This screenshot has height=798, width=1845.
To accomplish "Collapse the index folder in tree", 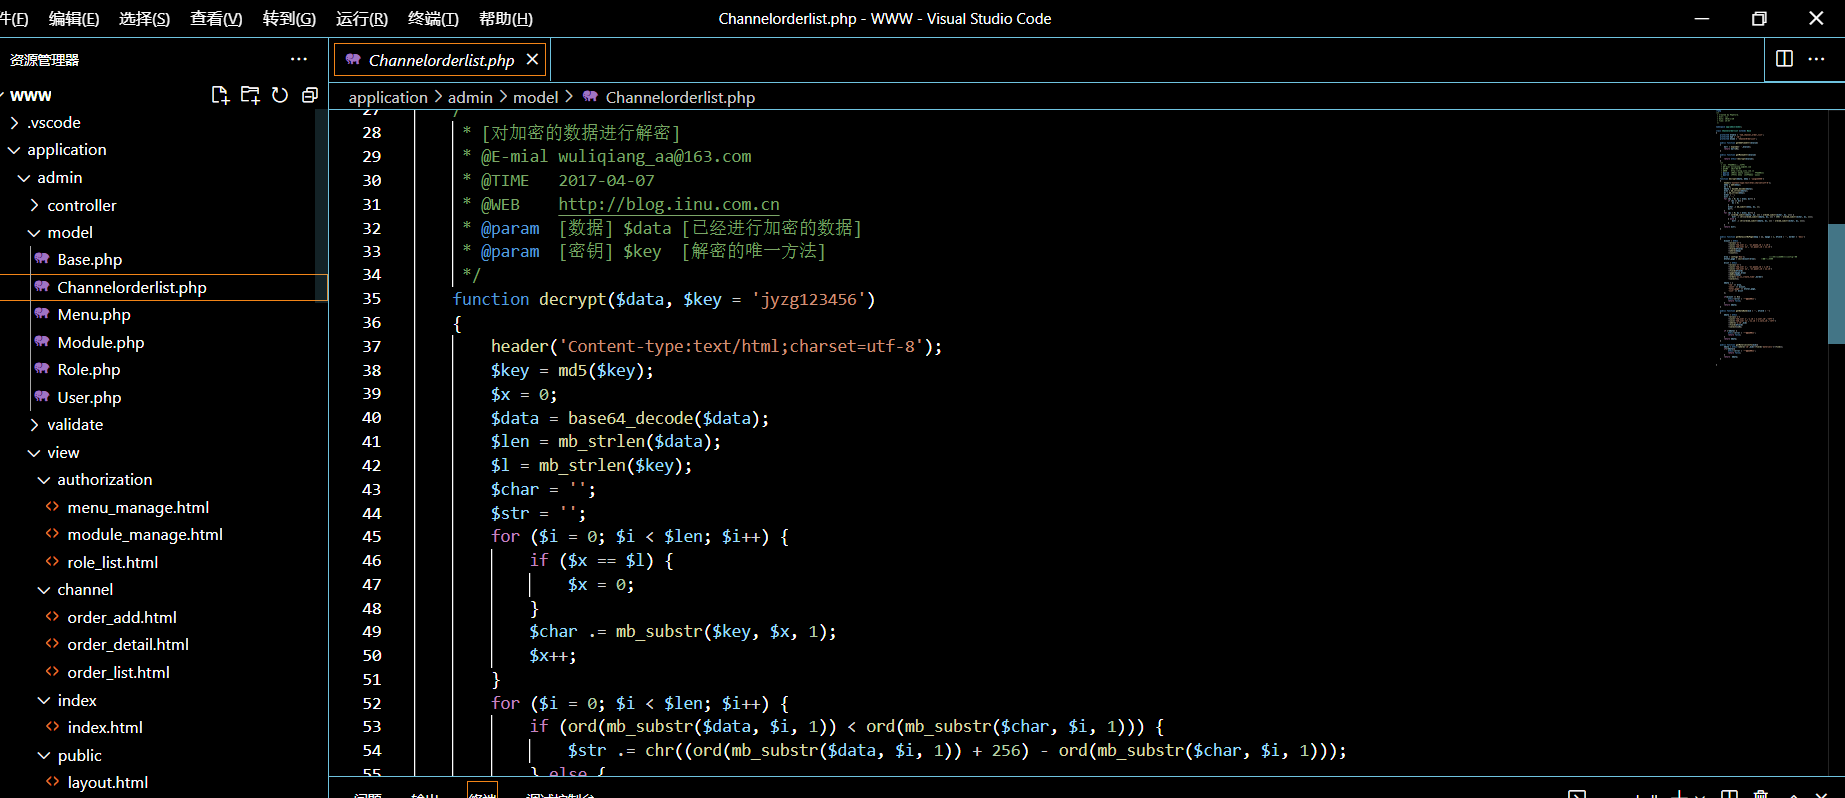I will 77,700.
